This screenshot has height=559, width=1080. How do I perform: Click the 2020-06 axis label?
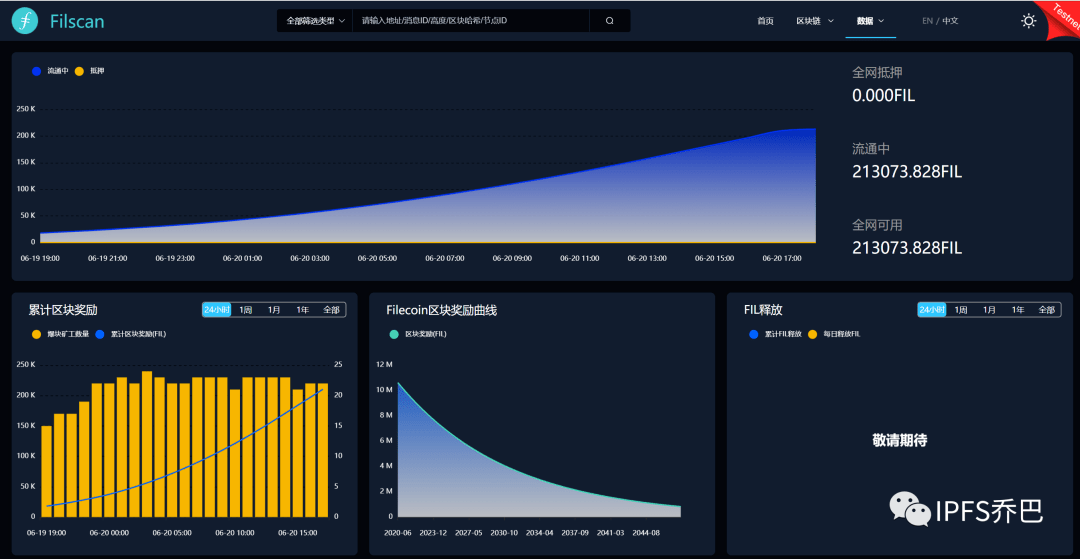tap(397, 532)
